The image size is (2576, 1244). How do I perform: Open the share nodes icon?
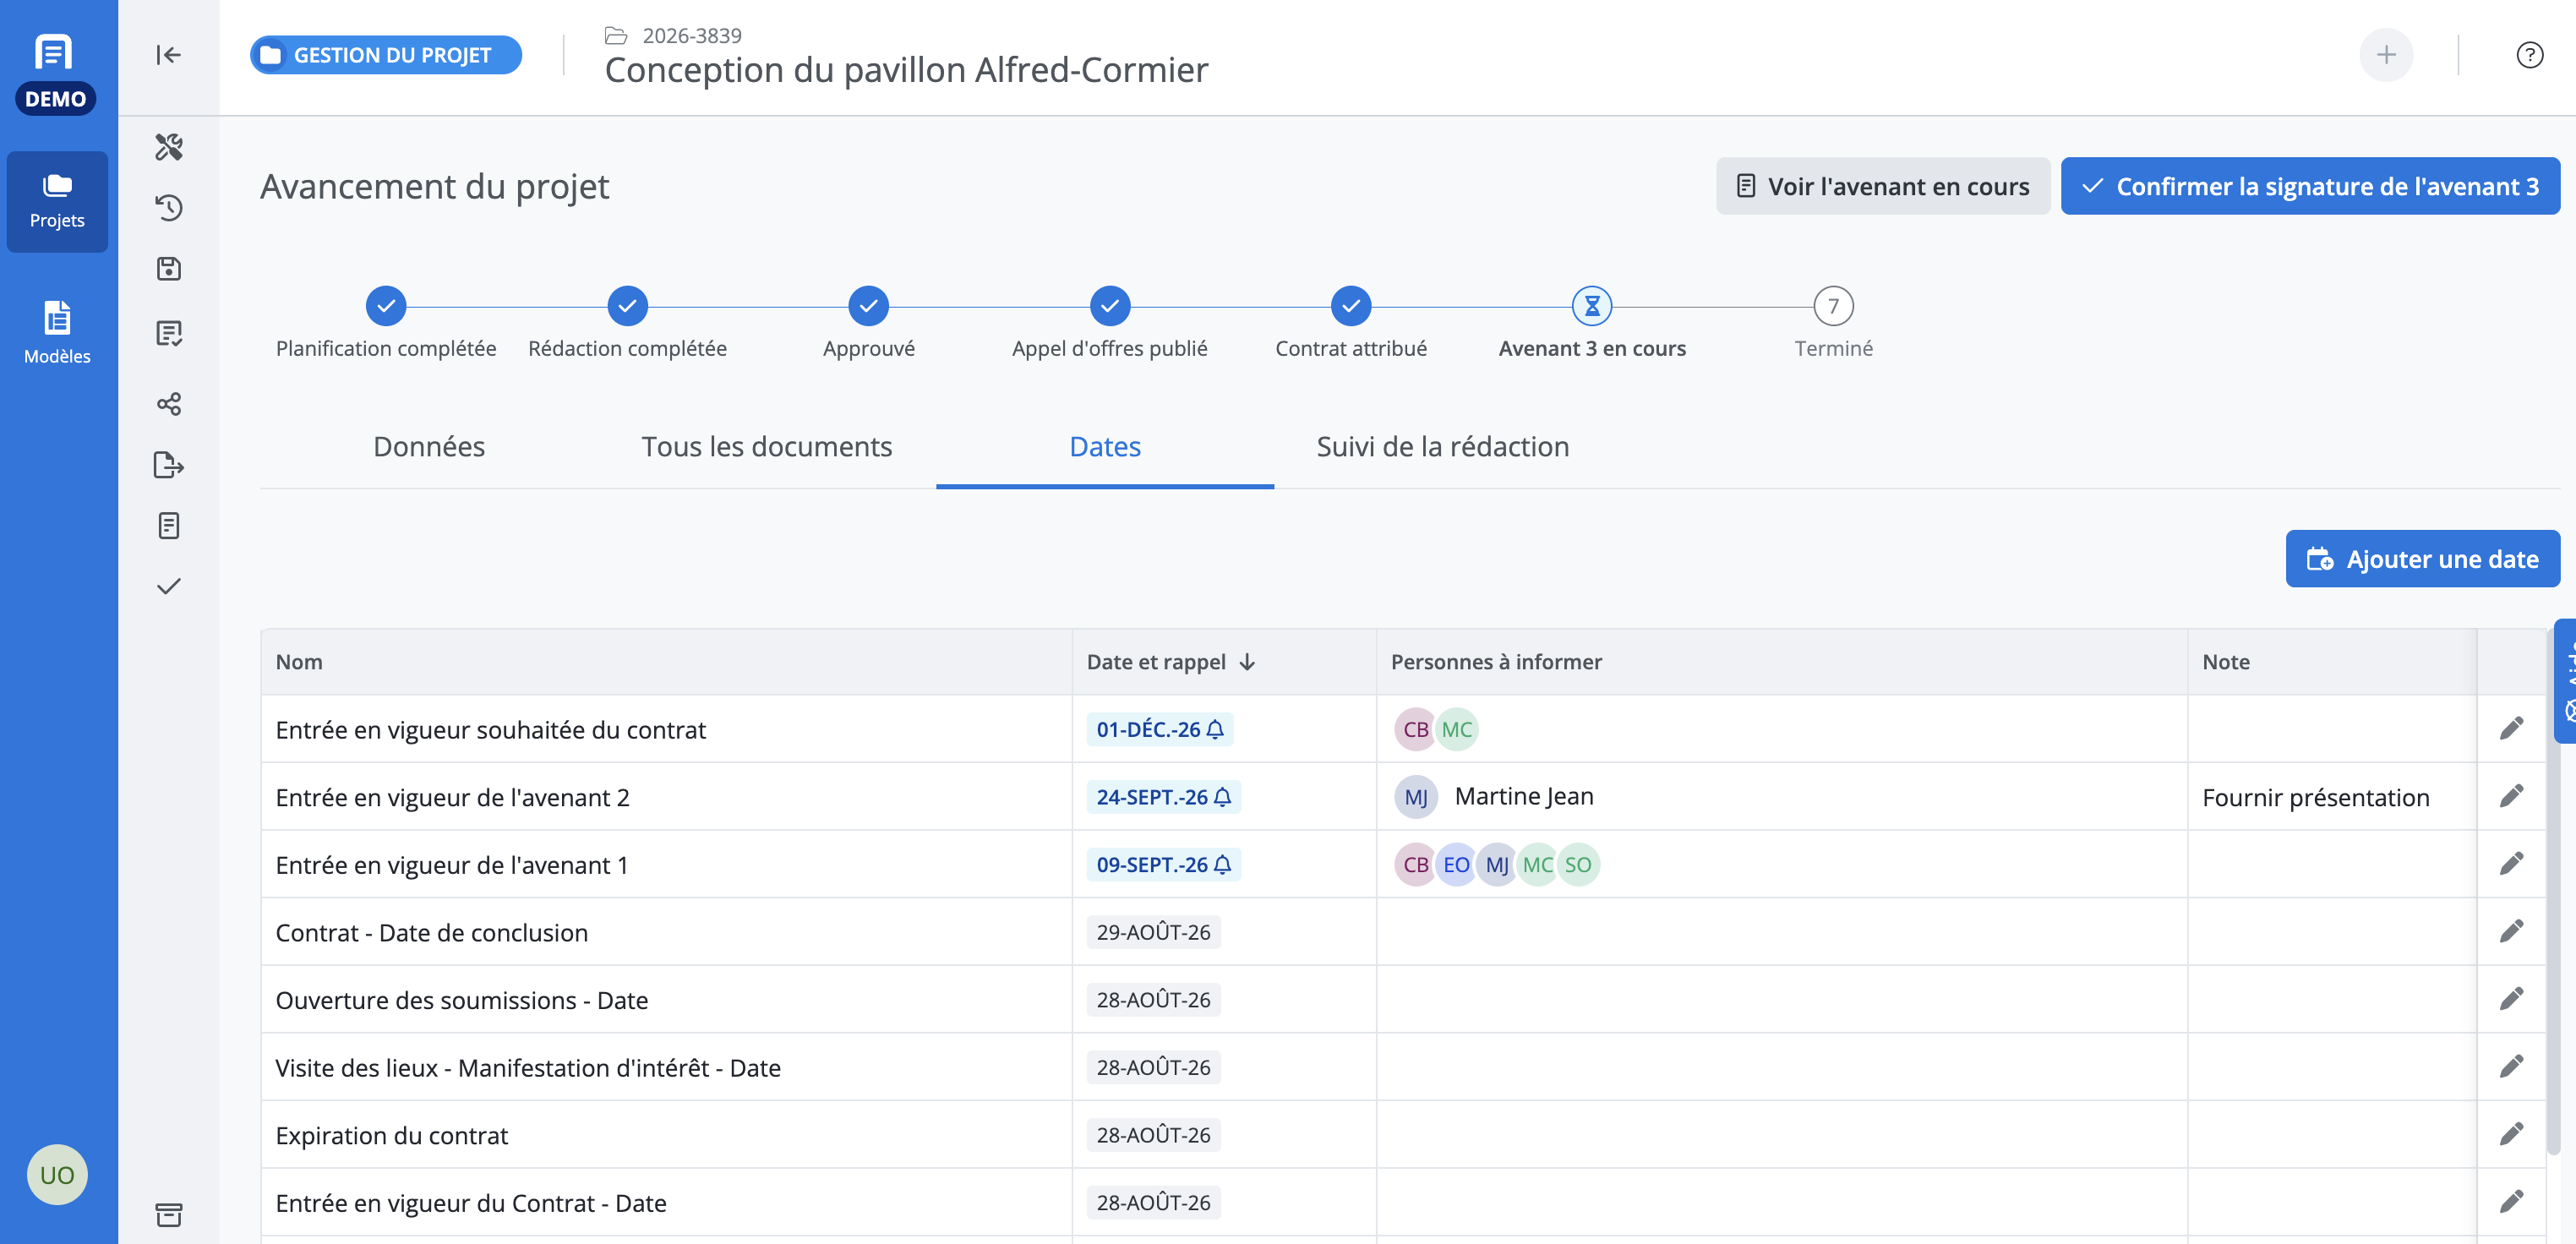(168, 404)
